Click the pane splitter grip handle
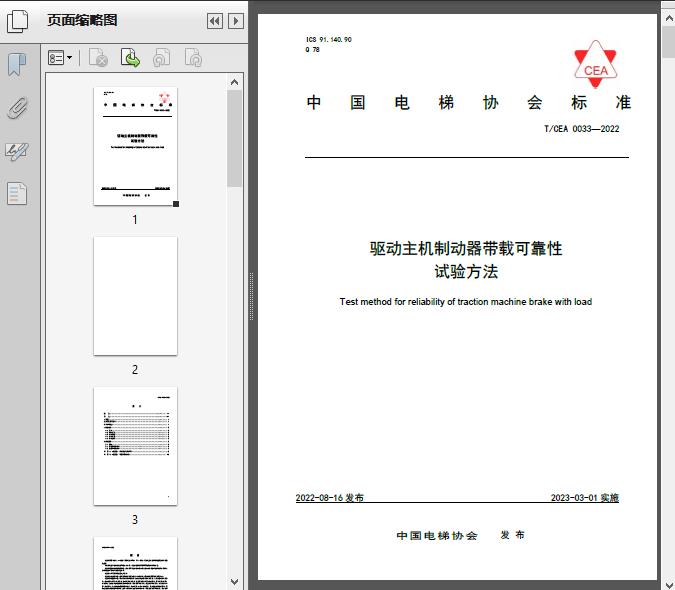This screenshot has height=590, width=675. [251, 297]
